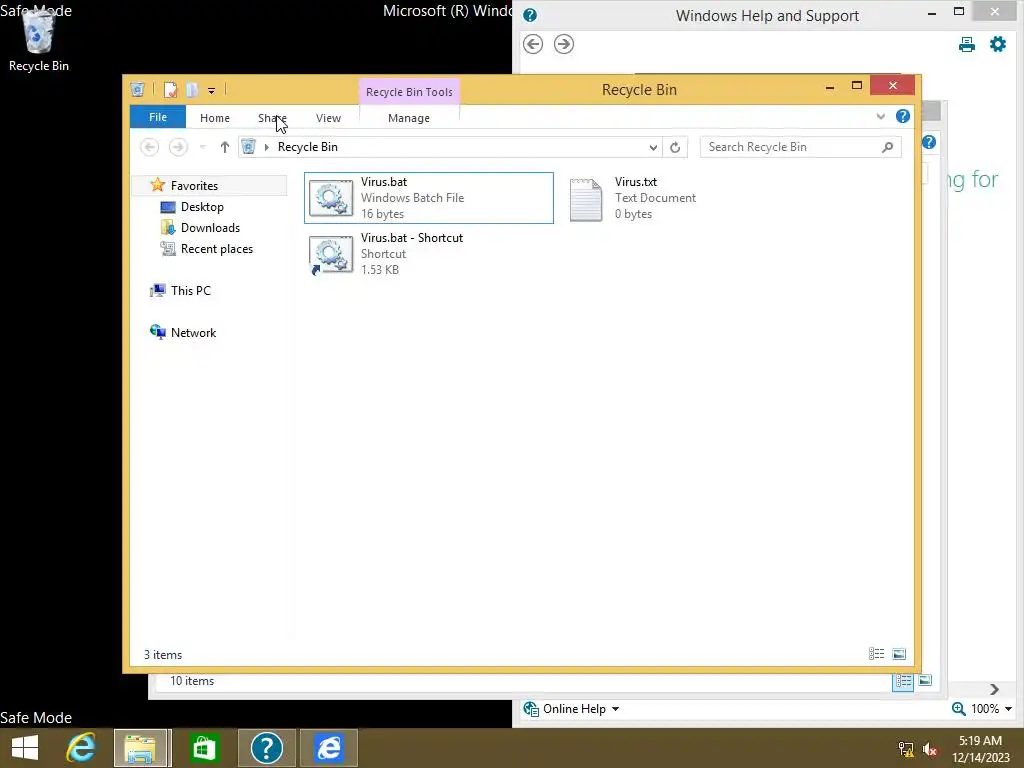Refresh the Recycle Bin view
The height and width of the screenshot is (768, 1024).
[x=675, y=148]
